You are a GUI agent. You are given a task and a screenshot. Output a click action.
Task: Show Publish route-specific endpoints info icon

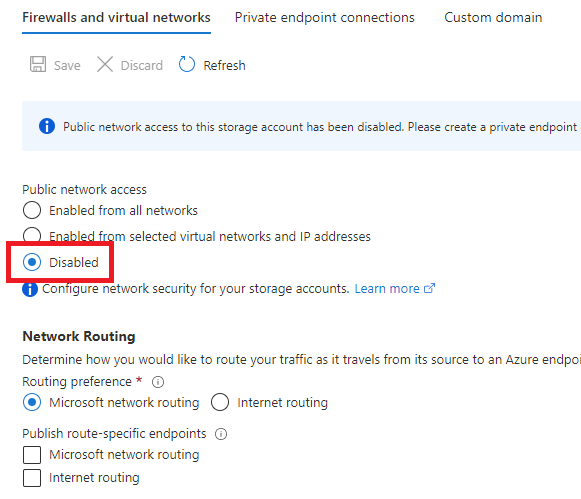[221, 434]
